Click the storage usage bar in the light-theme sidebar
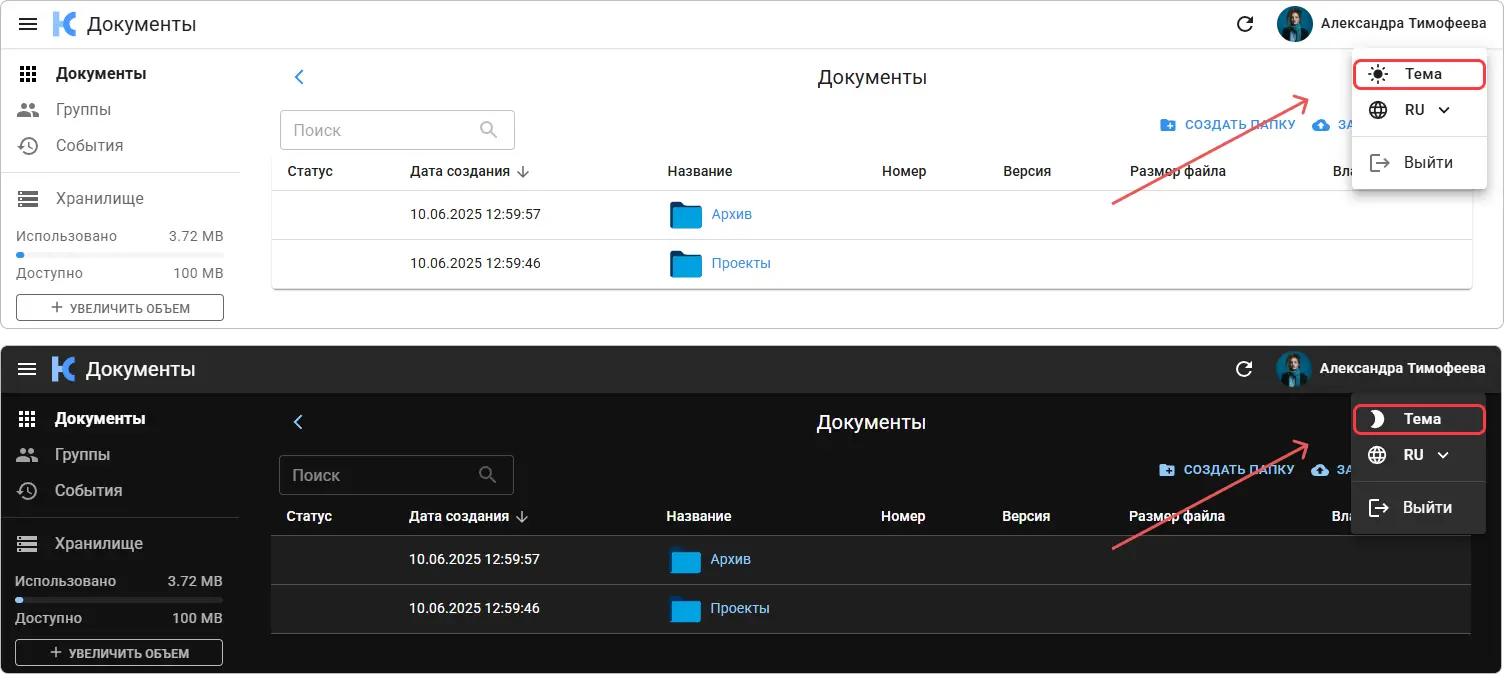This screenshot has height=674, width=1504. (119, 255)
